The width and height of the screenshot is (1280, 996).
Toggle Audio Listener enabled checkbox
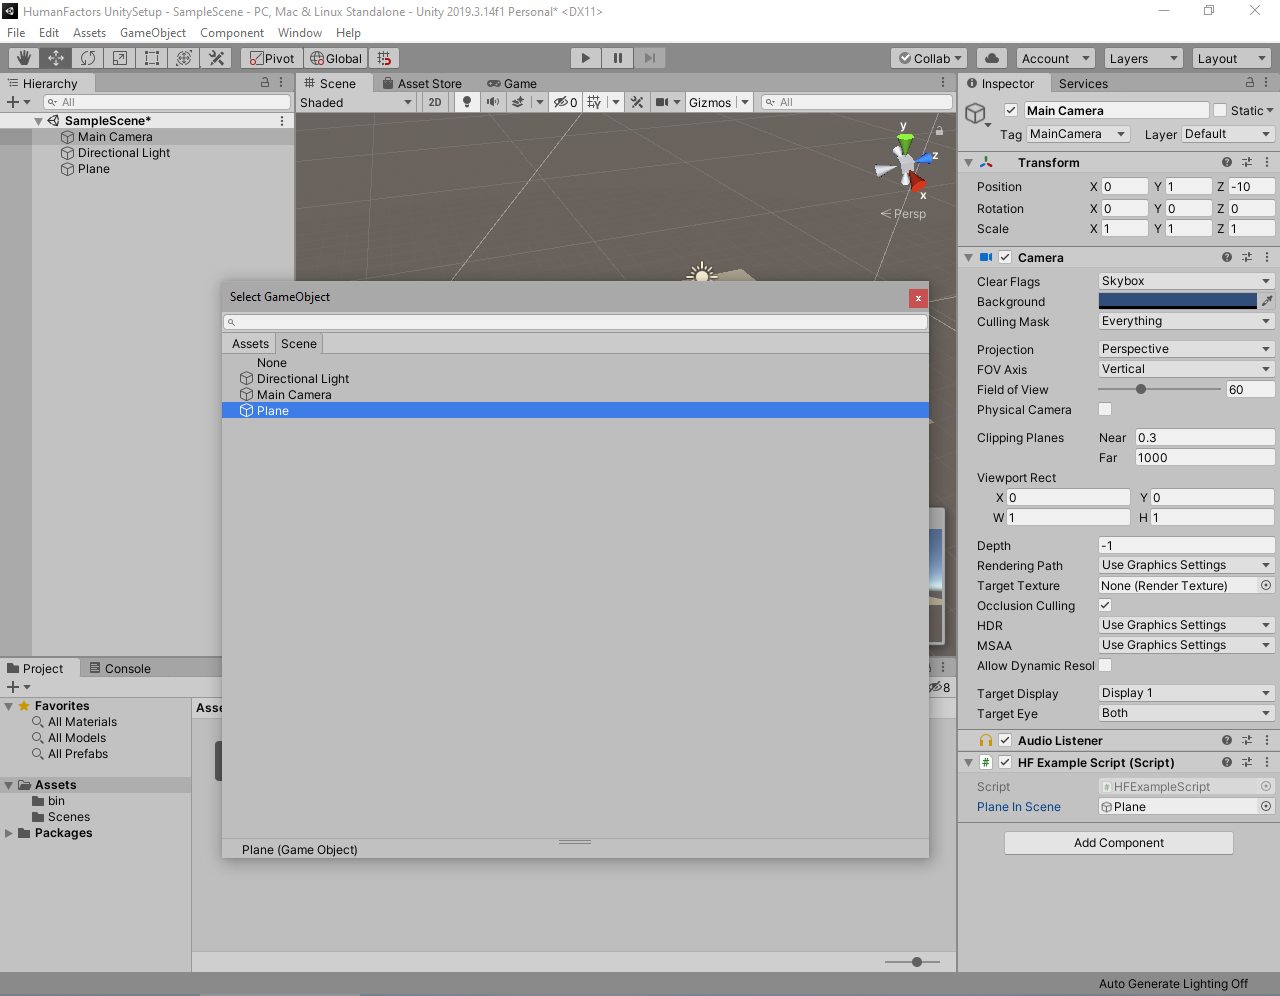click(x=1005, y=740)
